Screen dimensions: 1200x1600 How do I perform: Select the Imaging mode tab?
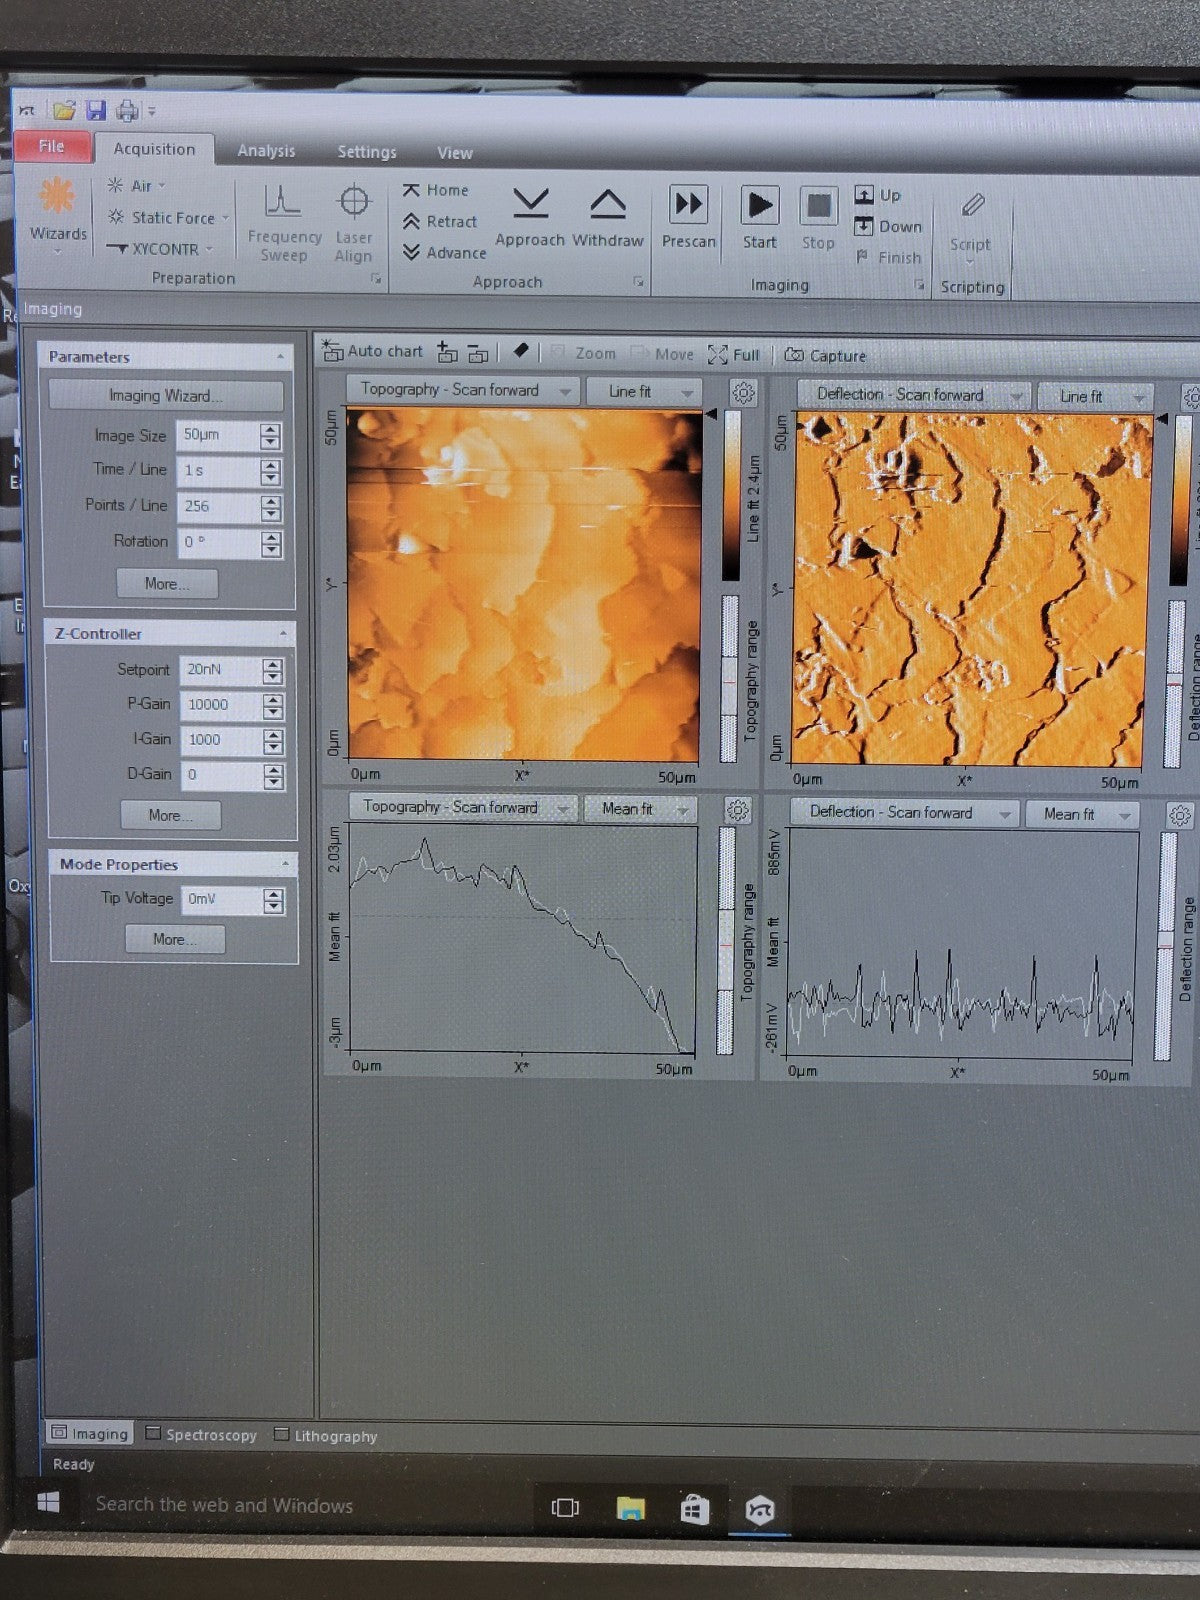[90, 1433]
